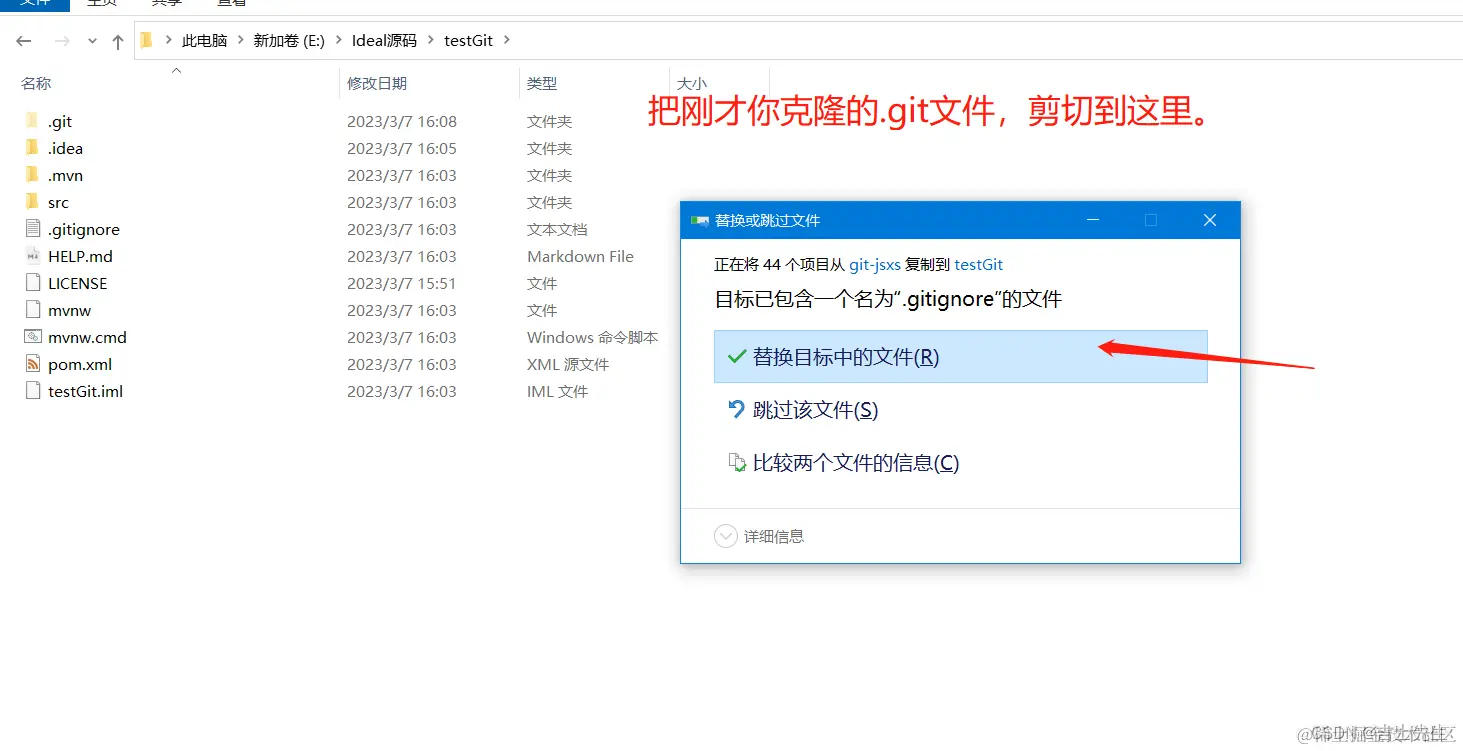Screen dimensions: 1463x751
Task: Expand the 详细信息 details section
Action: click(726, 536)
